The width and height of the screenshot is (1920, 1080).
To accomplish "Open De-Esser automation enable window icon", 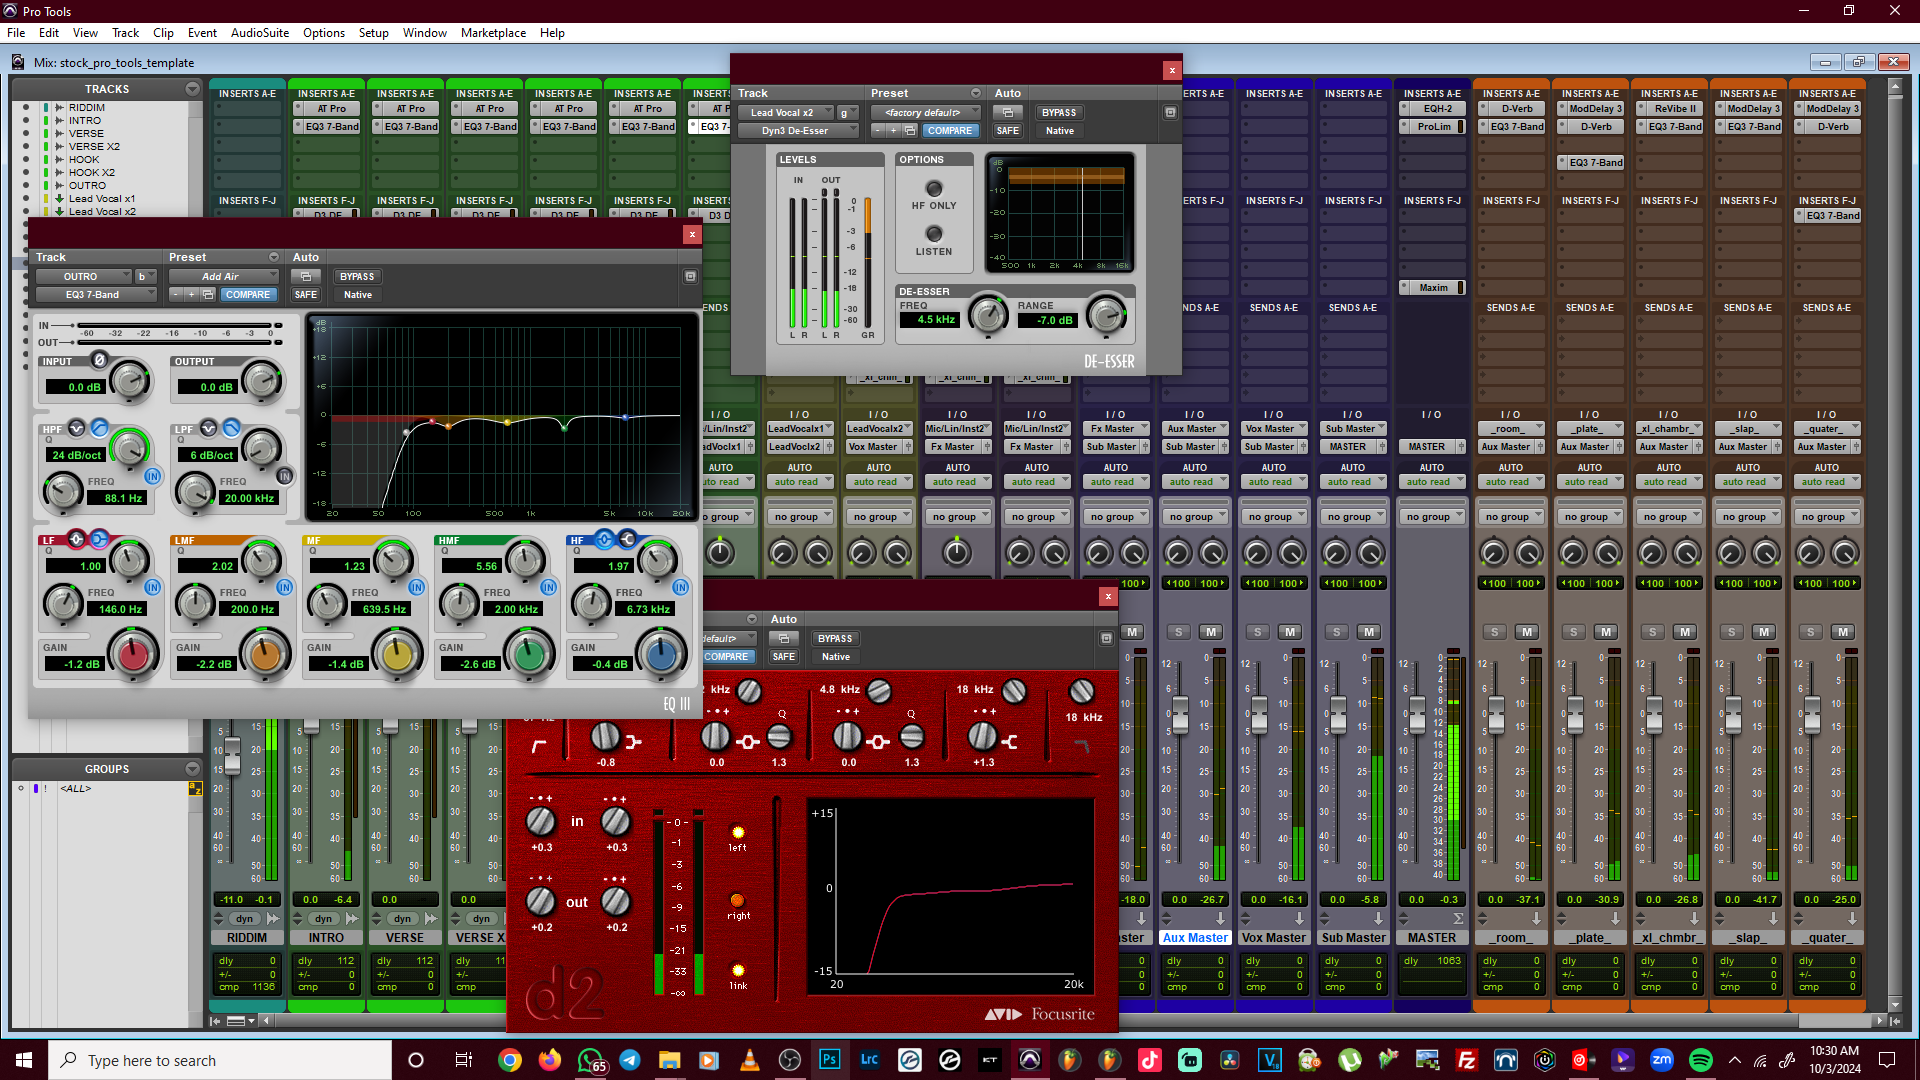I will tap(1007, 113).
